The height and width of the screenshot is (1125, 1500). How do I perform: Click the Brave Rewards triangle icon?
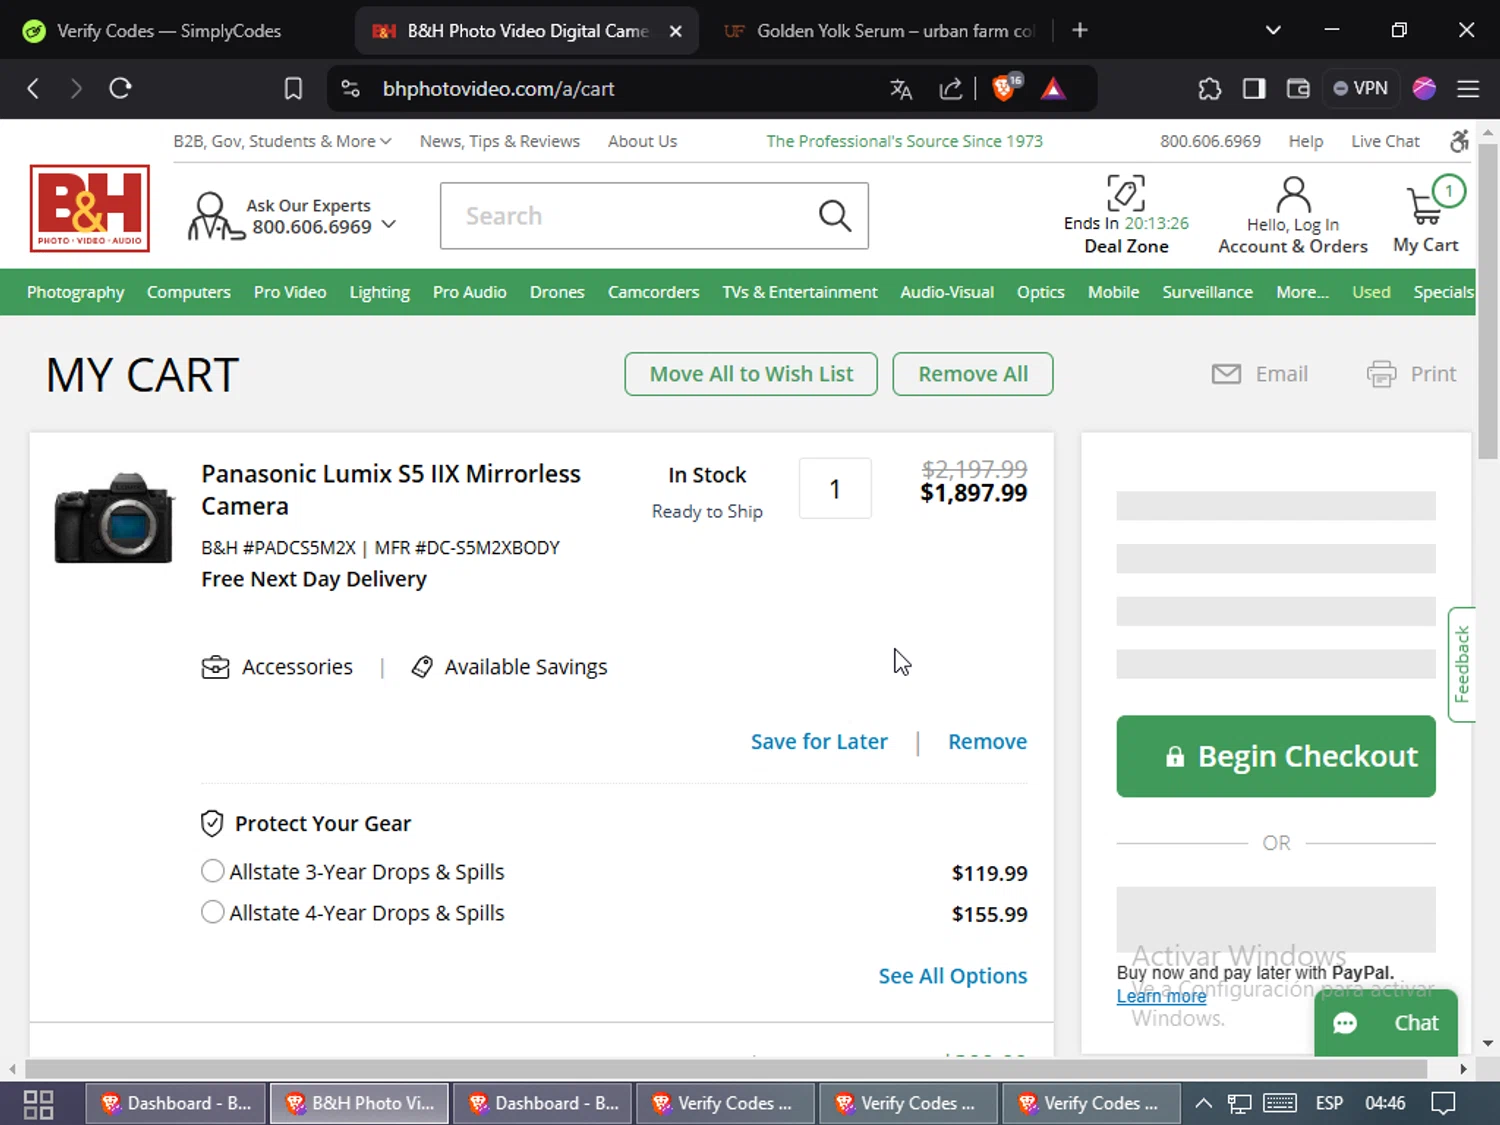(x=1053, y=89)
